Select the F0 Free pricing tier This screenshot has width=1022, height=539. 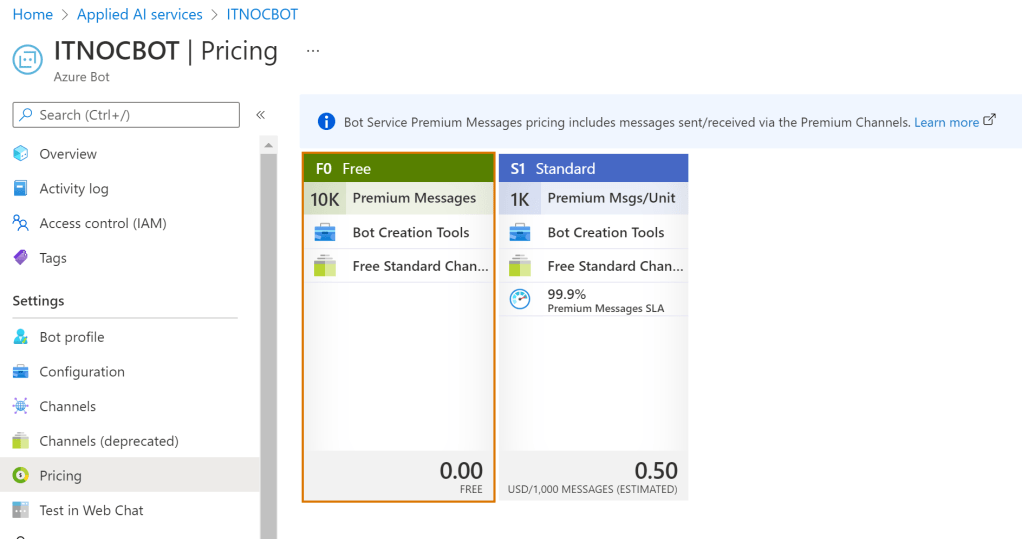click(x=398, y=327)
